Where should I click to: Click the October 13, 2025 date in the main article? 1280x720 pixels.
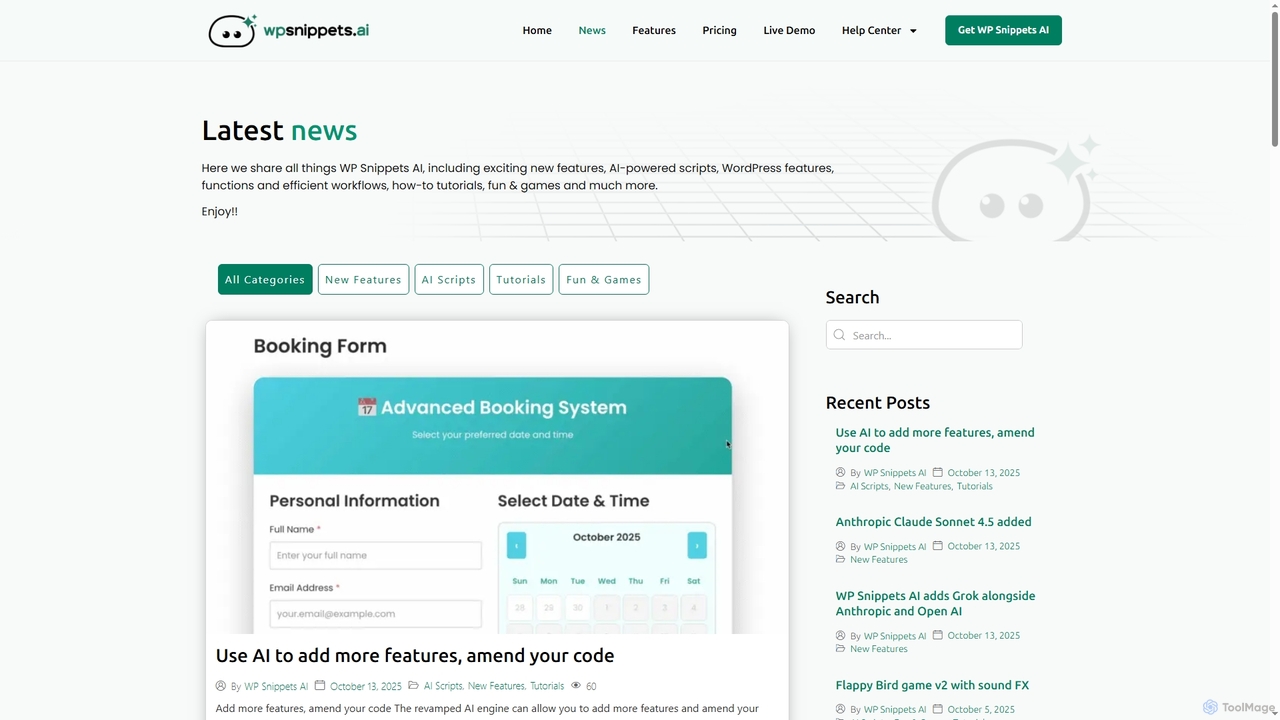(366, 686)
